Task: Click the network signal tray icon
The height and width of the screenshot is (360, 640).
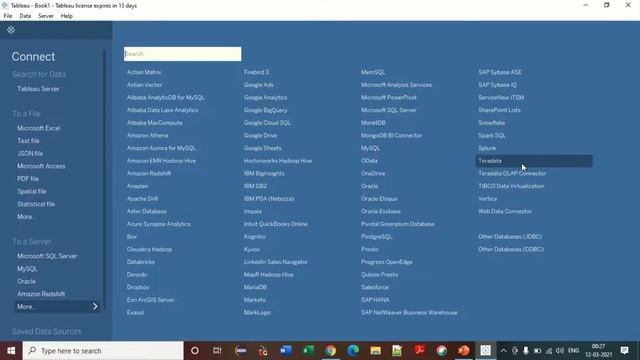Action: tap(549, 351)
